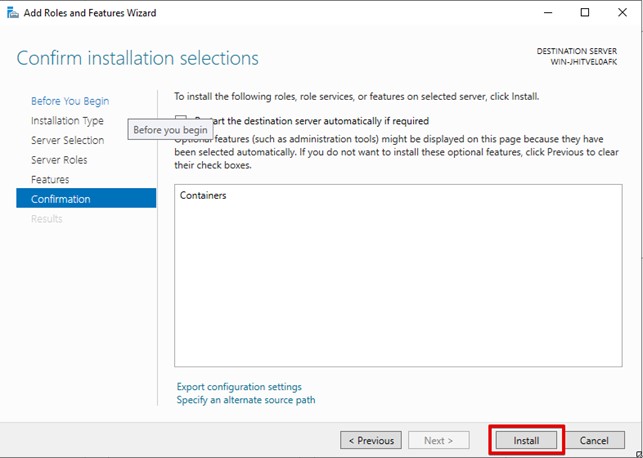Open Export configuration settings link
Viewport: 643px width, 458px height.
[x=239, y=387]
